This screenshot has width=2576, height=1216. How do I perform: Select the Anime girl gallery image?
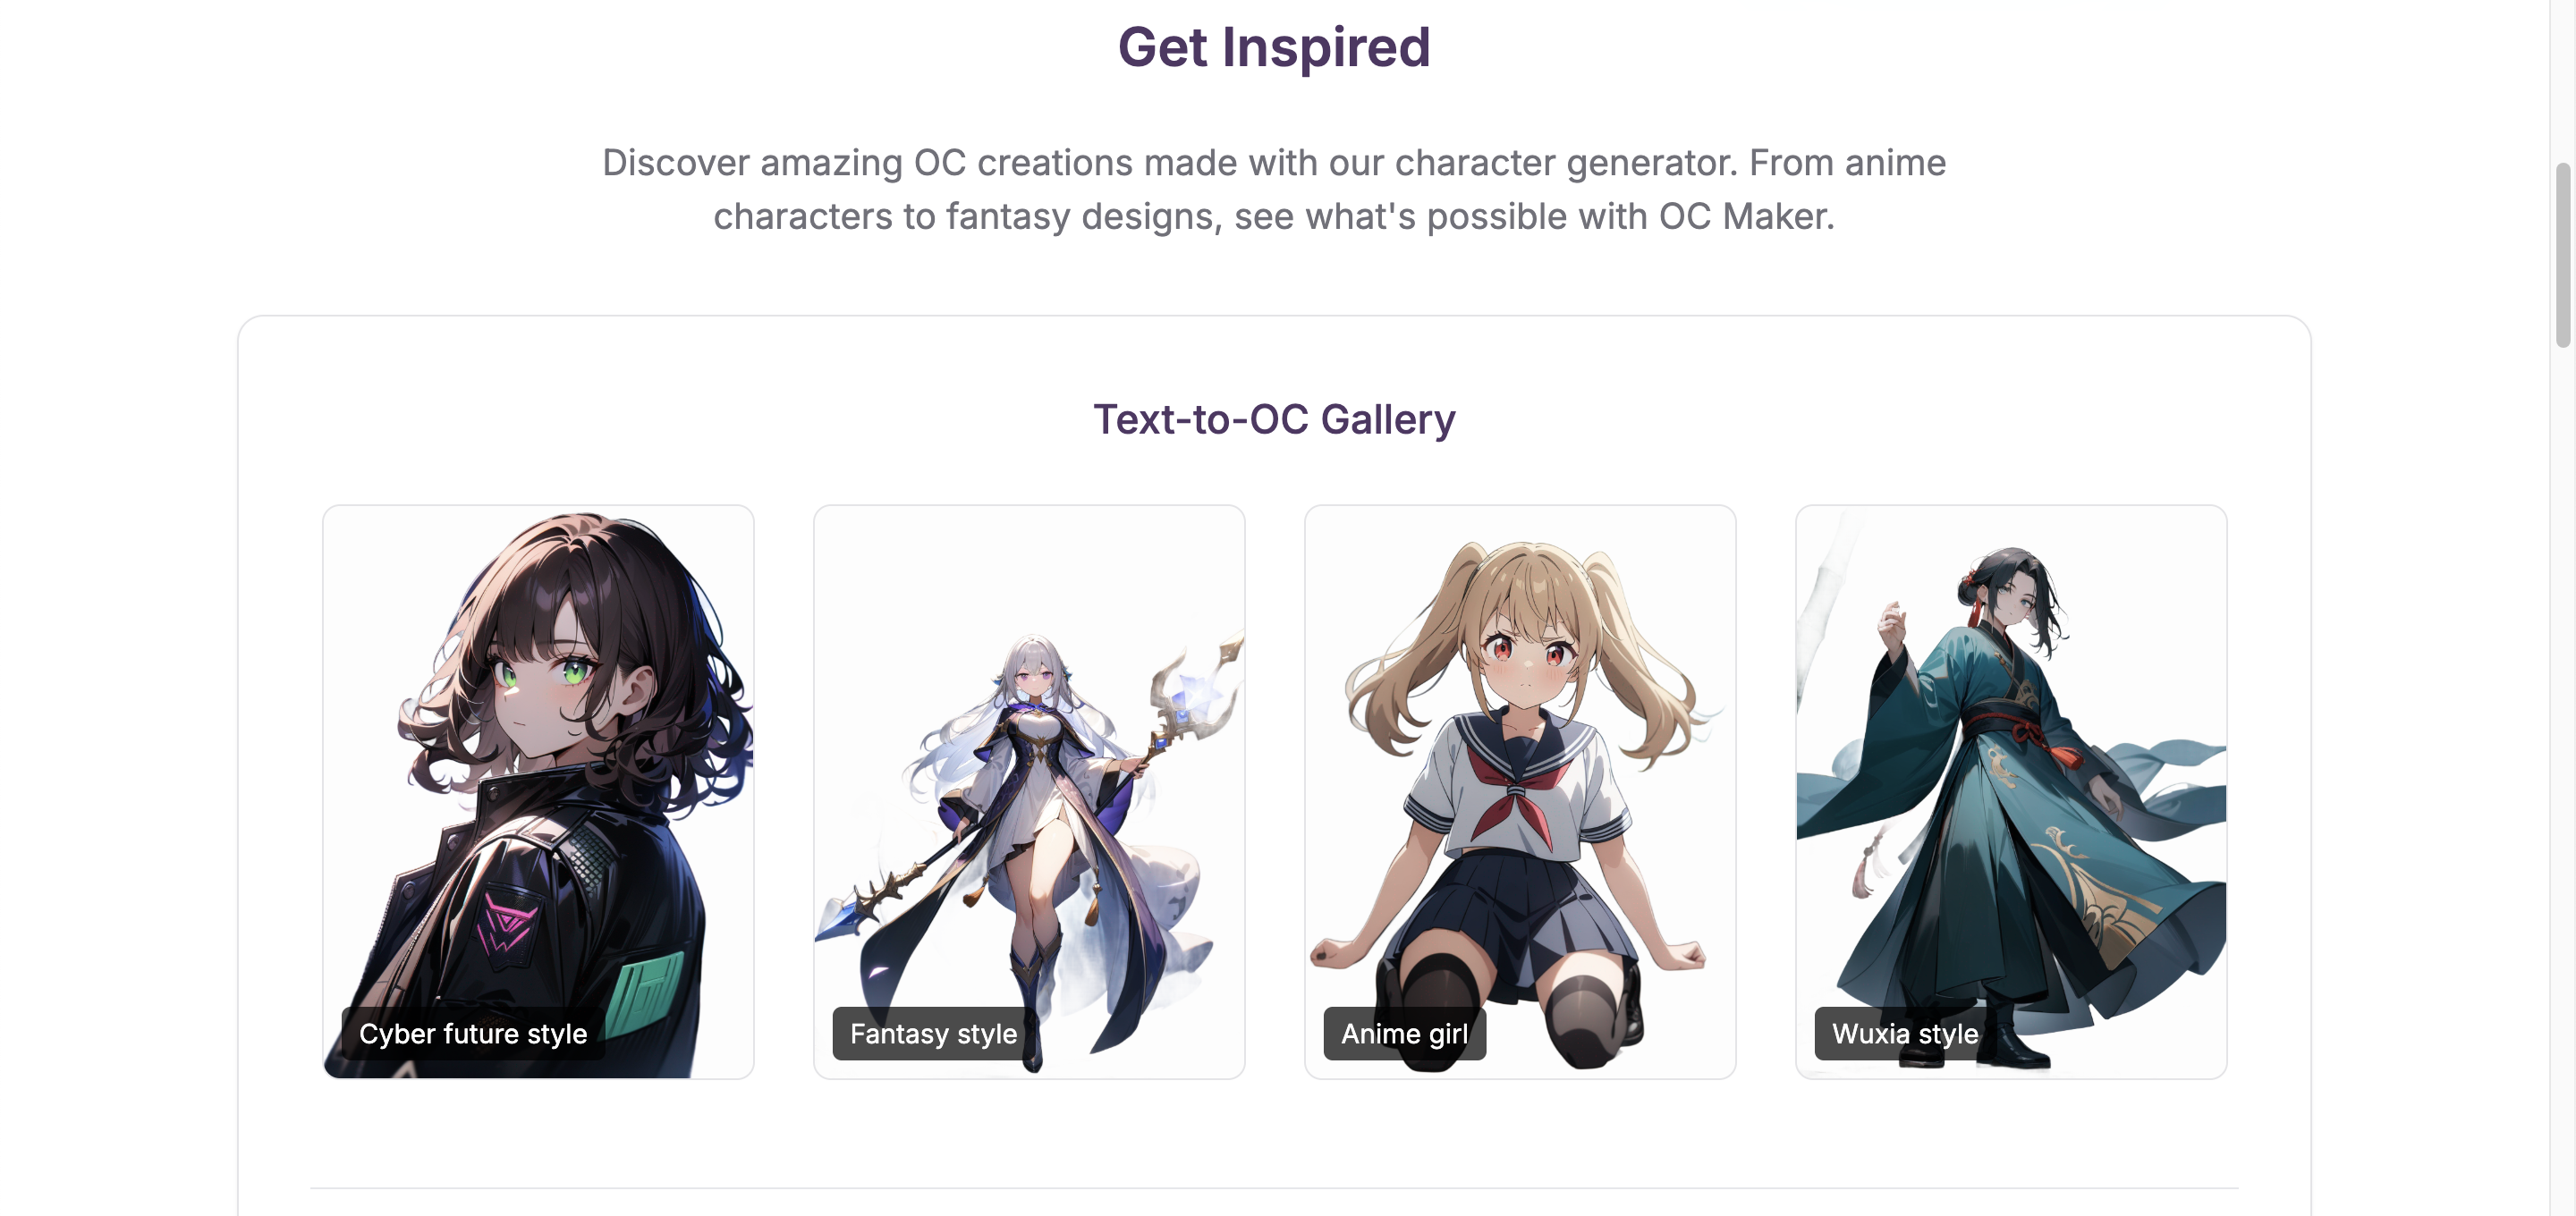coord(1520,791)
